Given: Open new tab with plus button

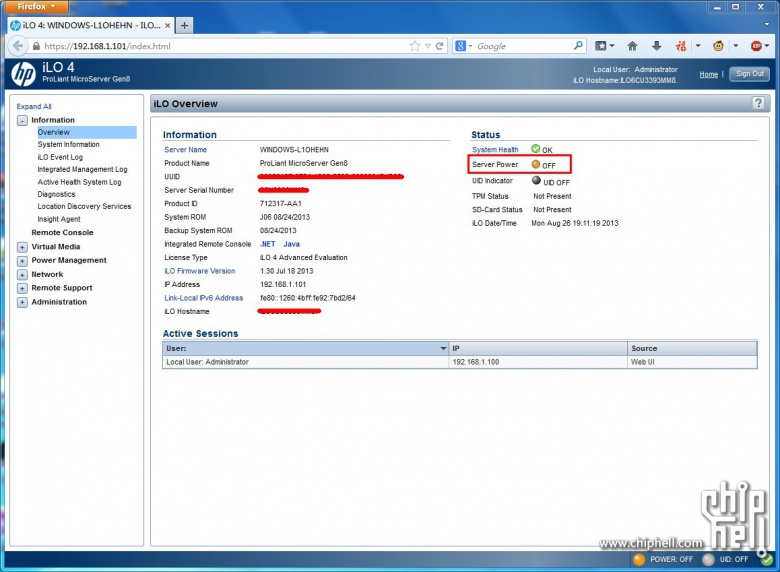Looking at the screenshot, I should 184,25.
